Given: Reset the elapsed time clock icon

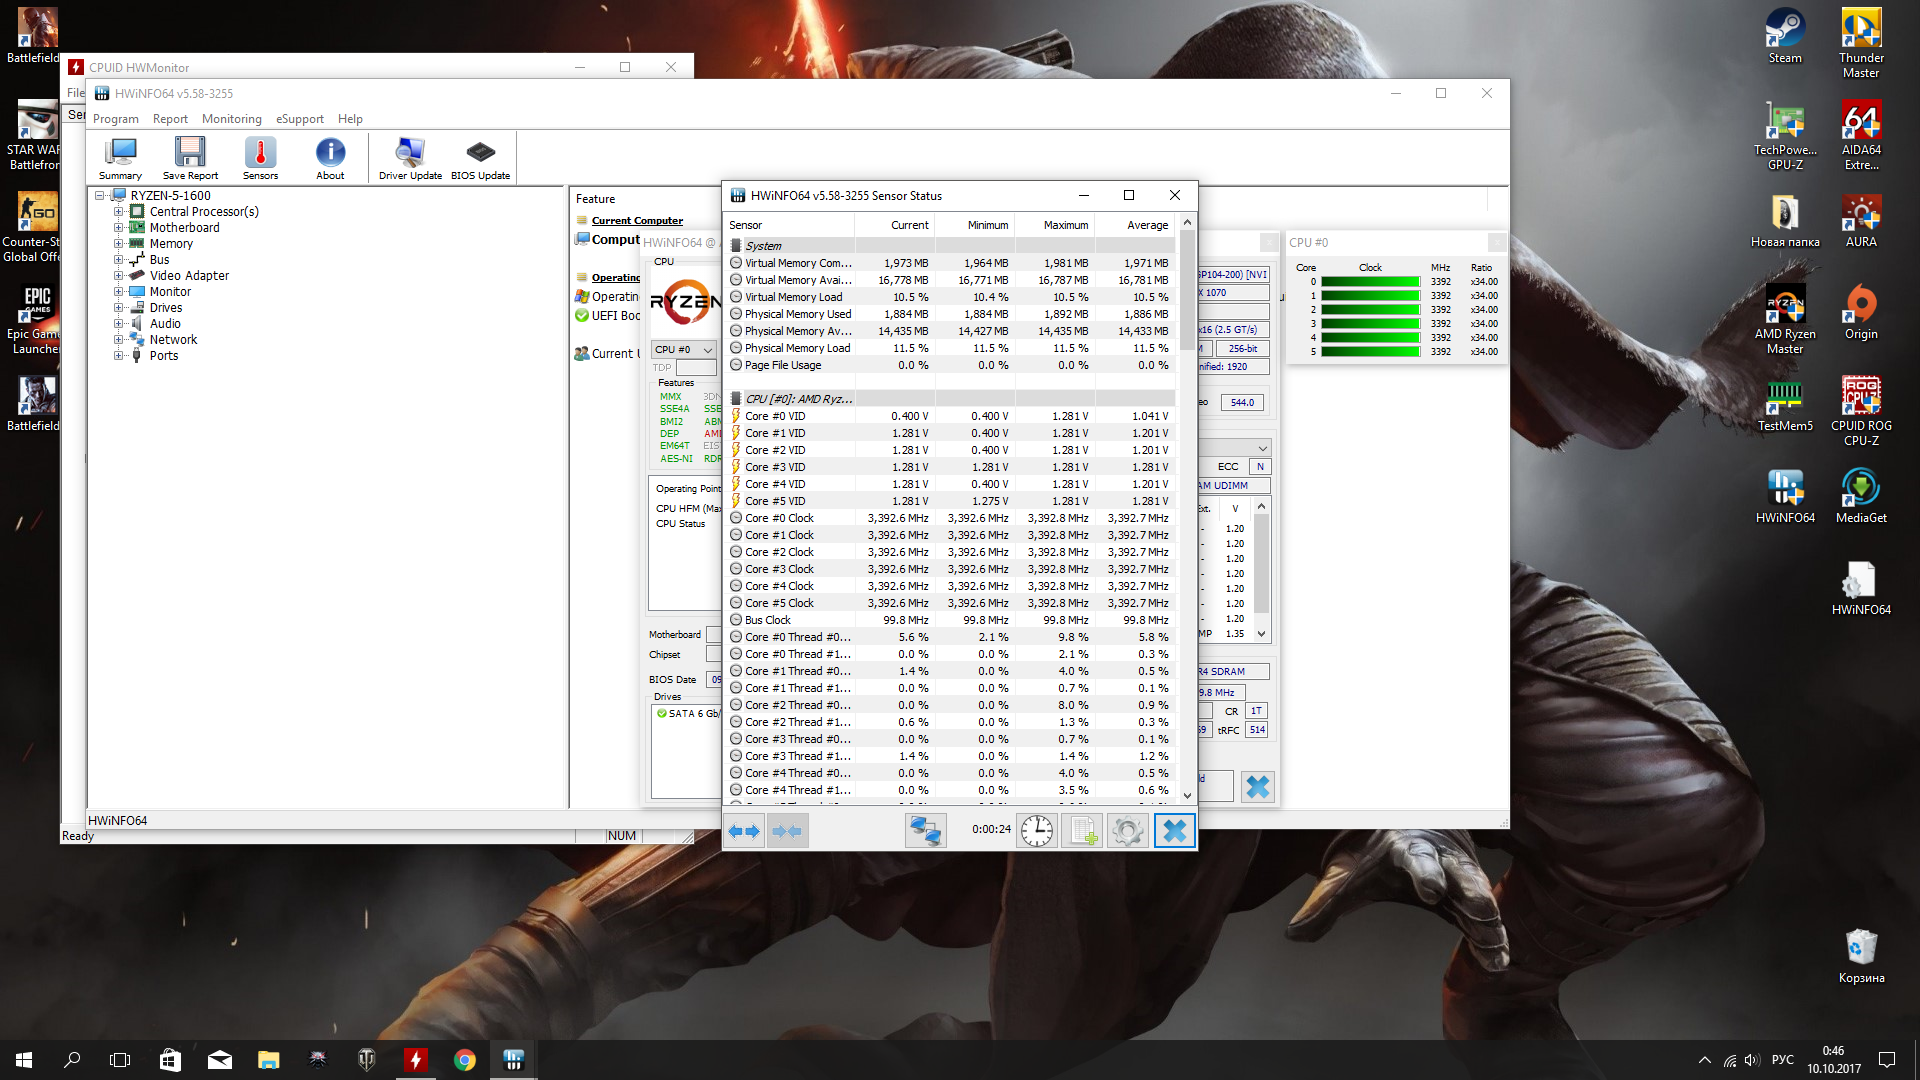Looking at the screenshot, I should point(1037,831).
